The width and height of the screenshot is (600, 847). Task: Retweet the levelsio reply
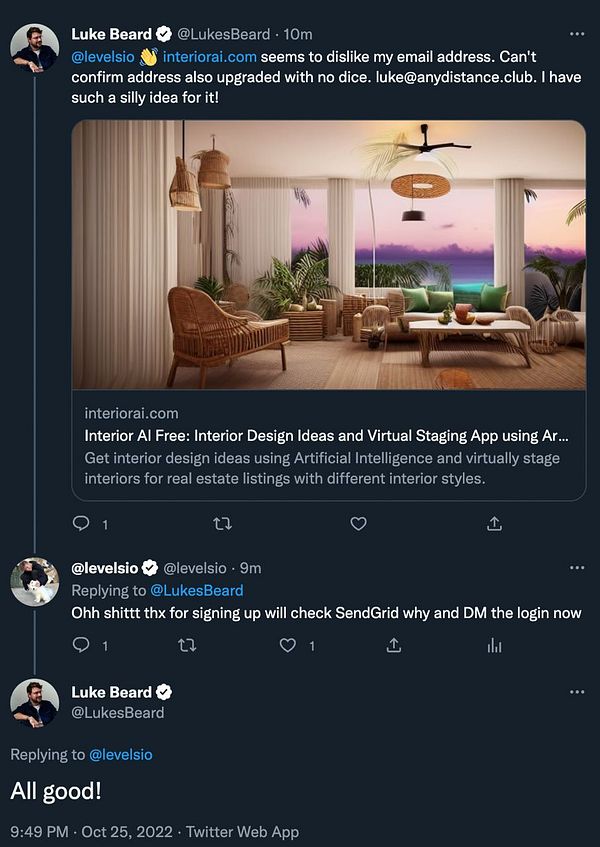pyautogui.click(x=186, y=646)
